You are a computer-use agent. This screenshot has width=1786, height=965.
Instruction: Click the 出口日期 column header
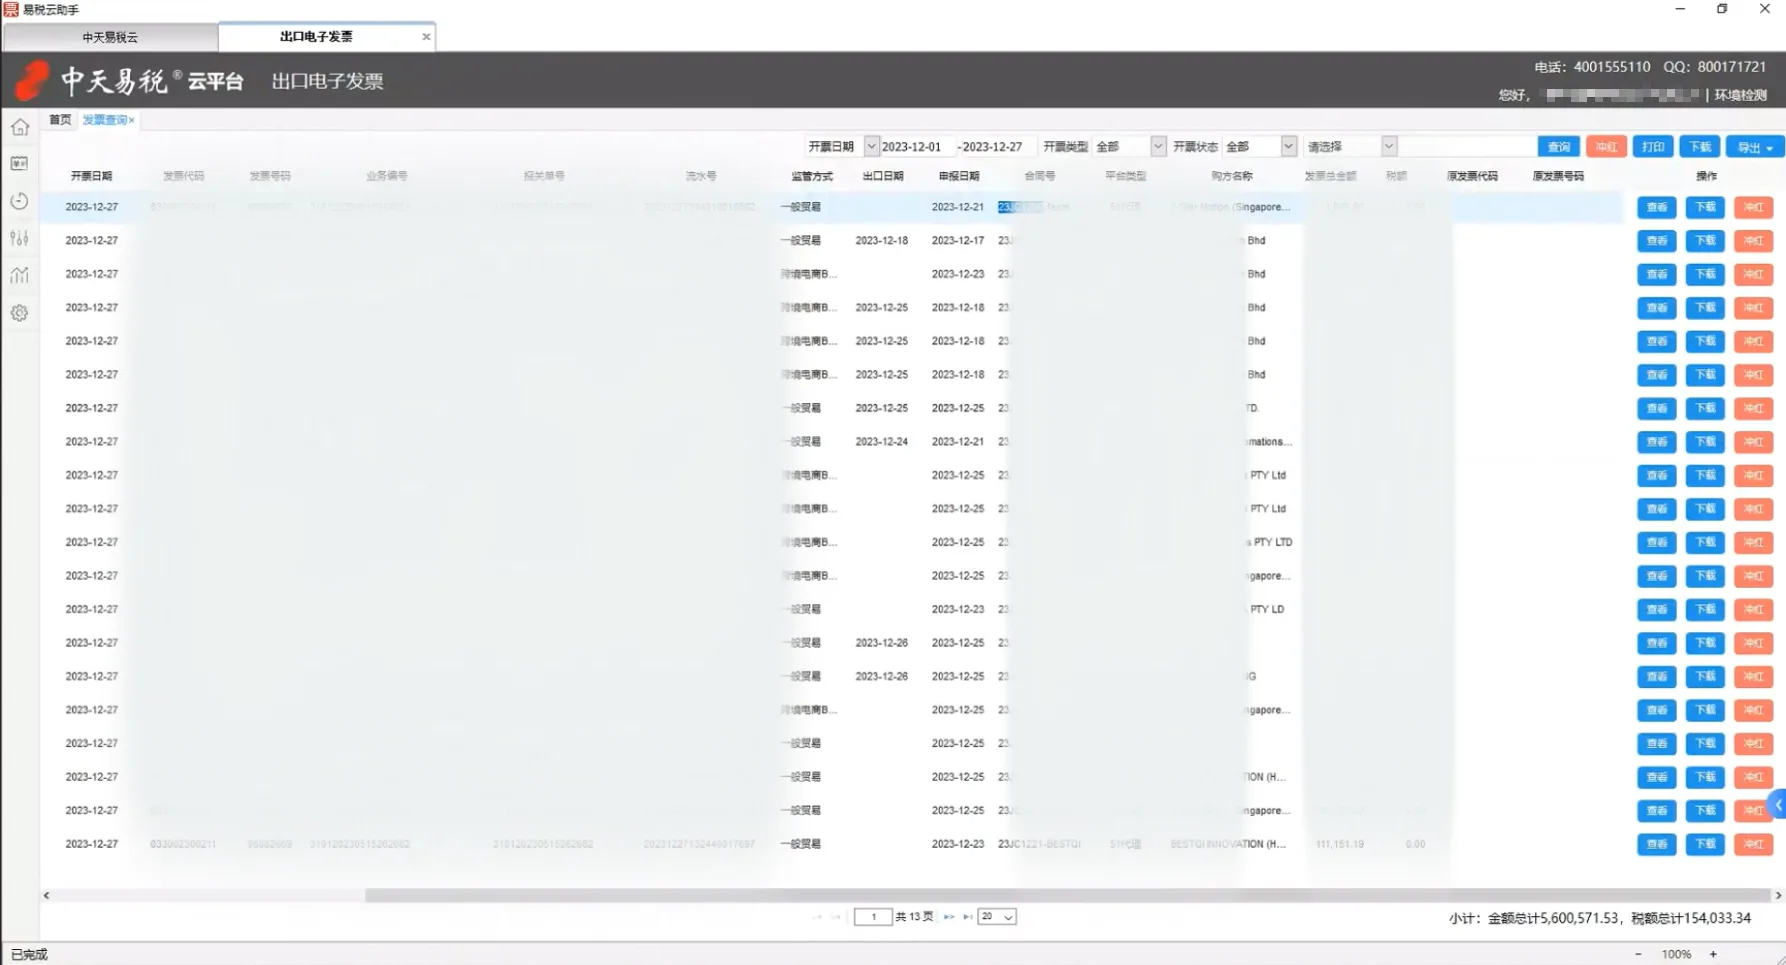[x=883, y=176]
